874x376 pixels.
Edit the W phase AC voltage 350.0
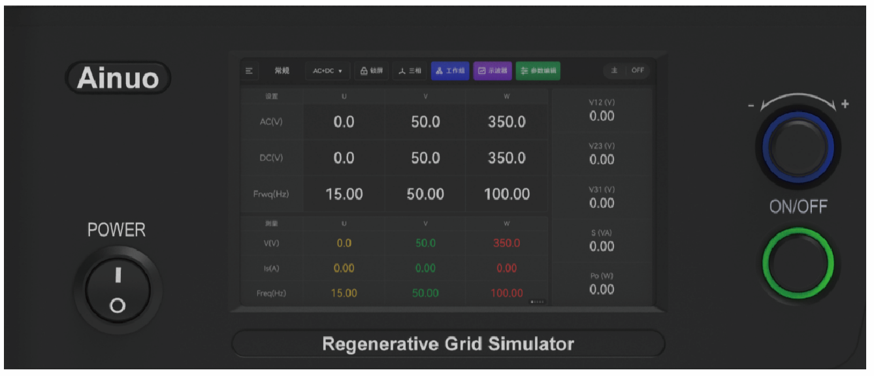coord(507,122)
